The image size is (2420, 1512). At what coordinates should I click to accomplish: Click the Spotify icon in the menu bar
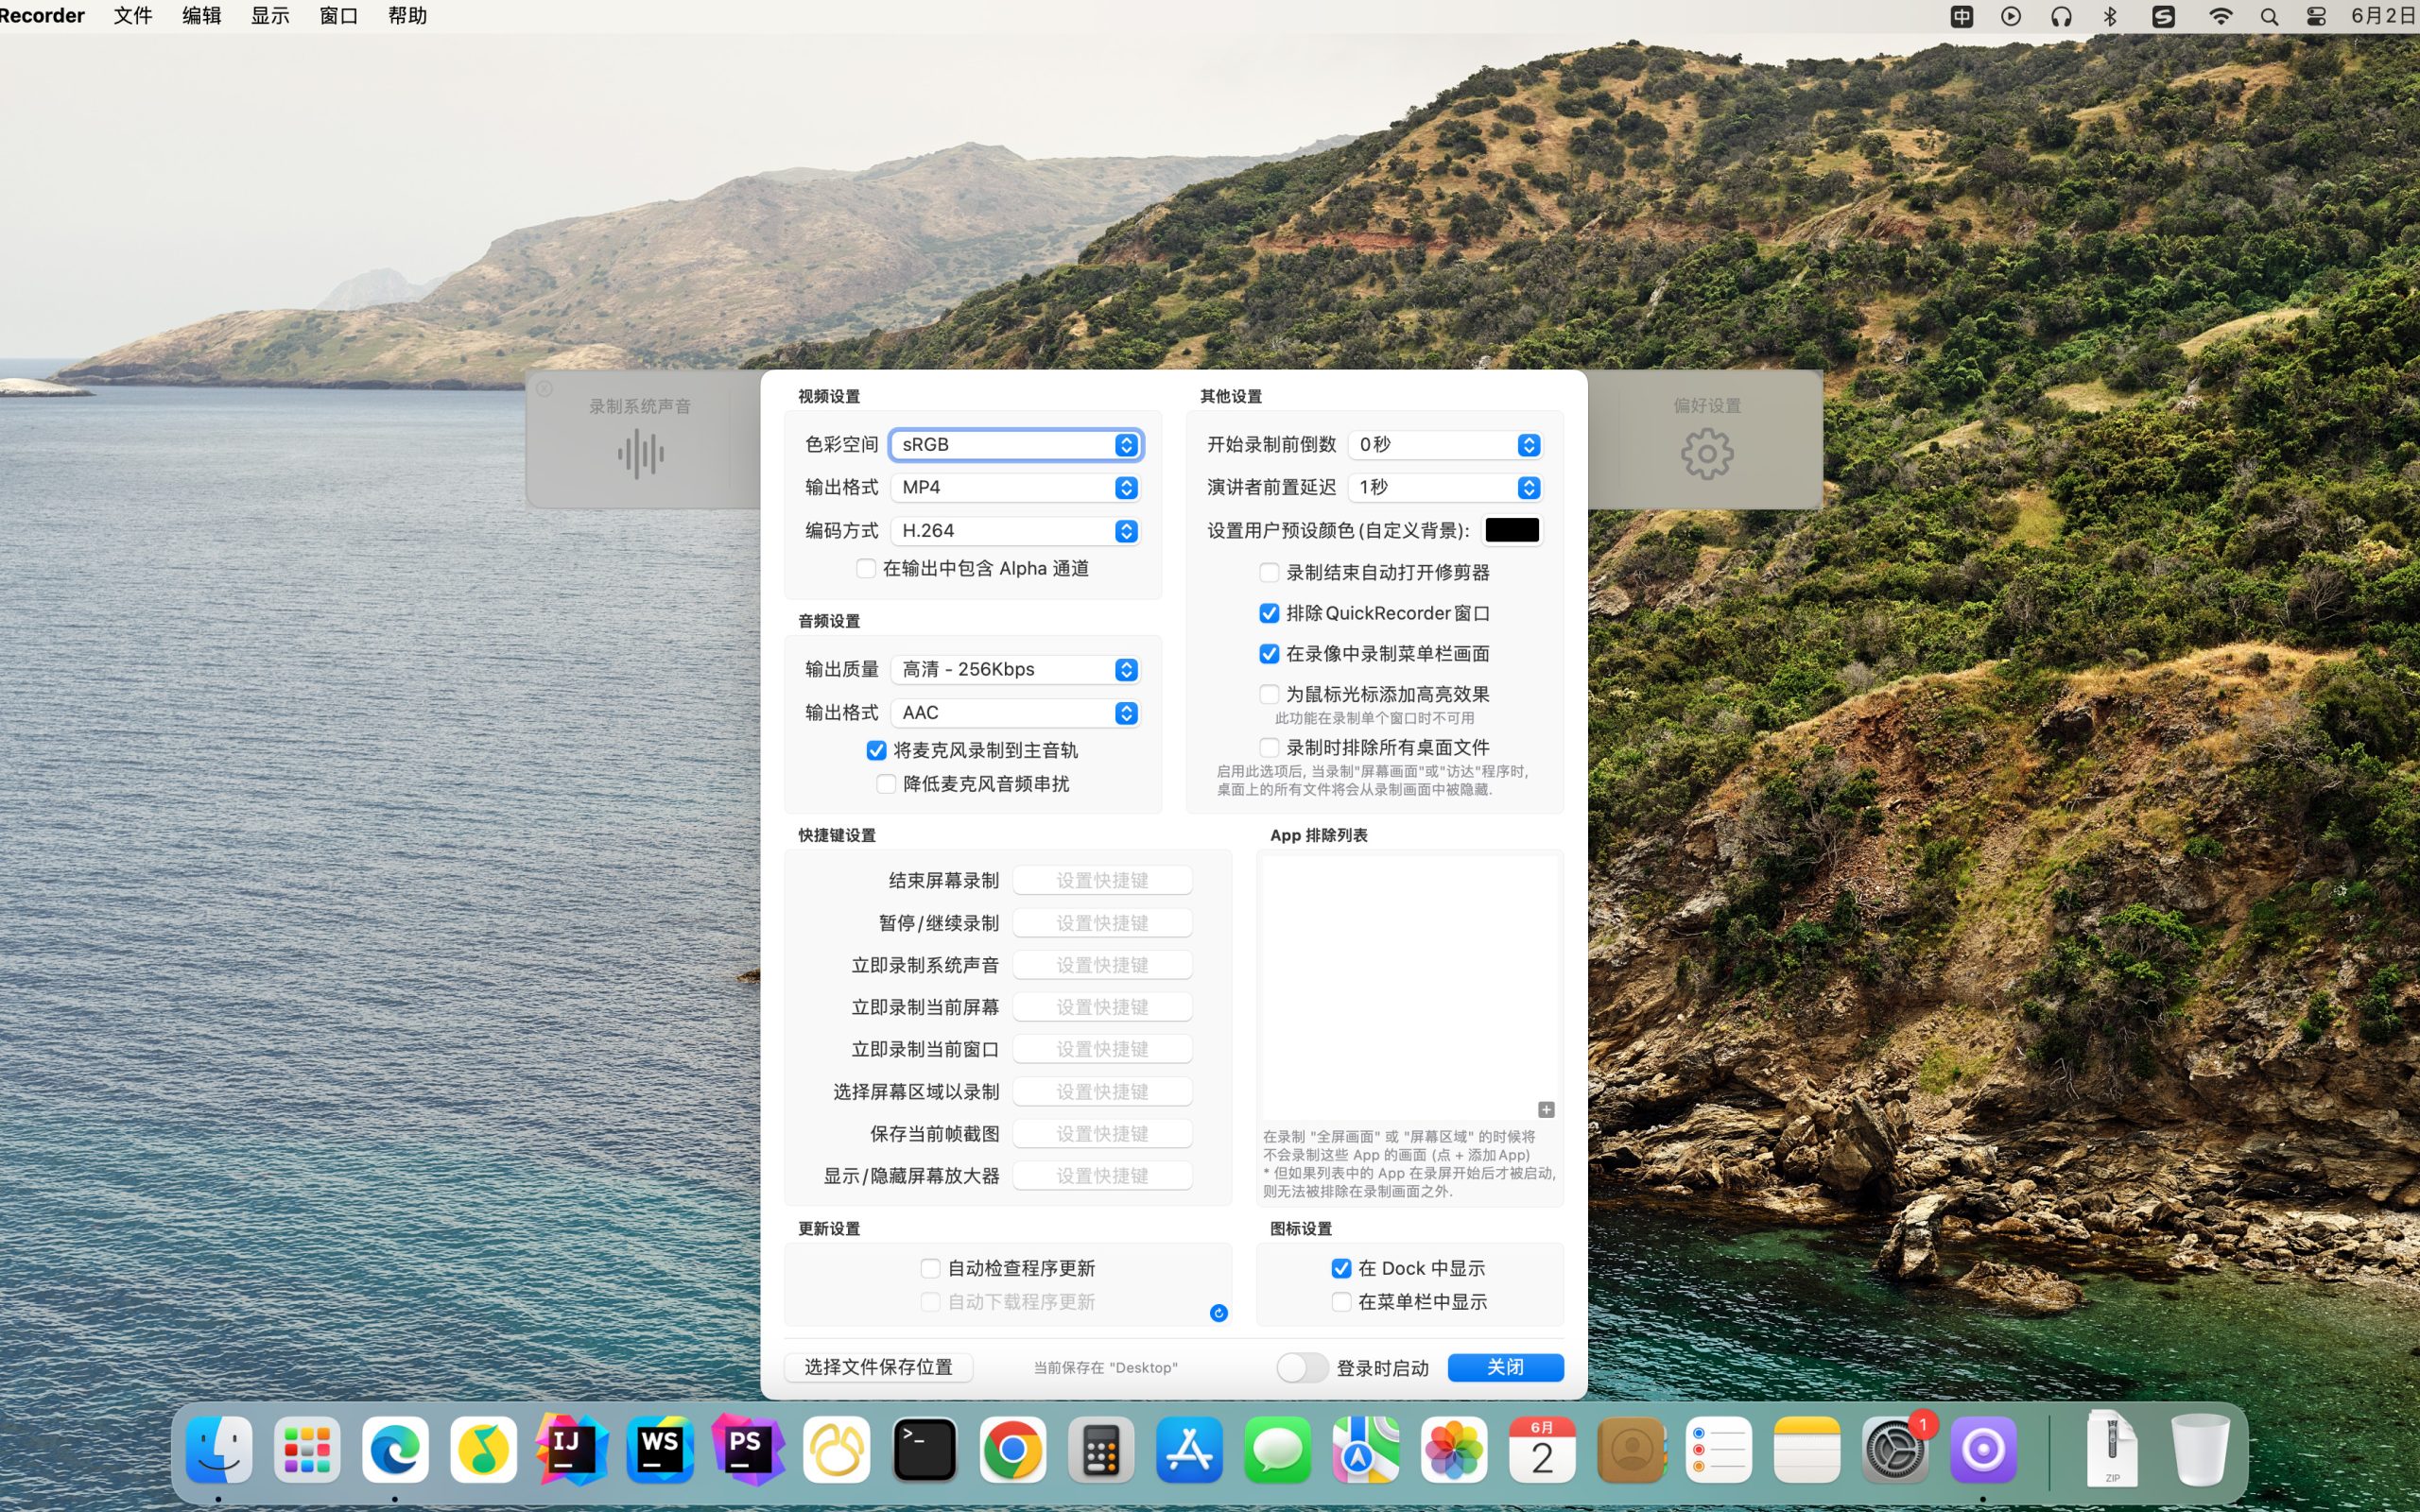tap(2163, 16)
